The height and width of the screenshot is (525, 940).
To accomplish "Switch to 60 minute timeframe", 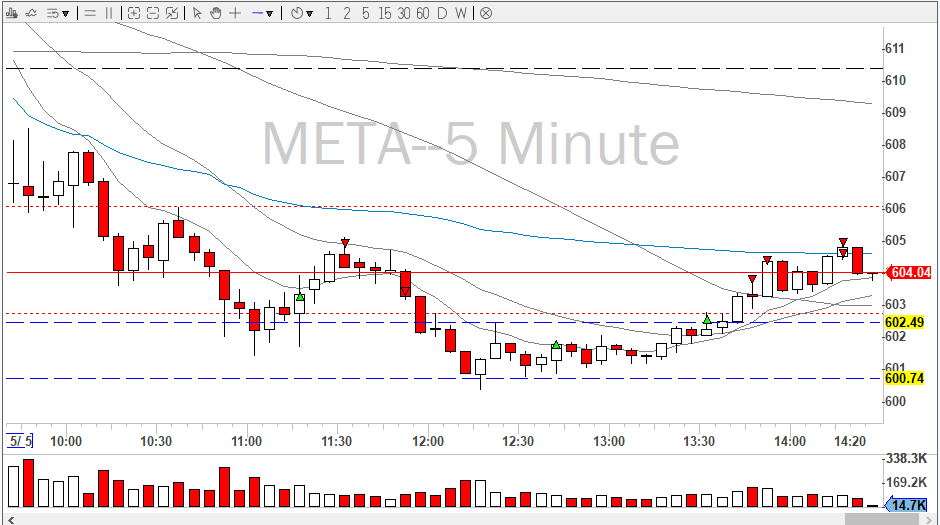I will [423, 13].
